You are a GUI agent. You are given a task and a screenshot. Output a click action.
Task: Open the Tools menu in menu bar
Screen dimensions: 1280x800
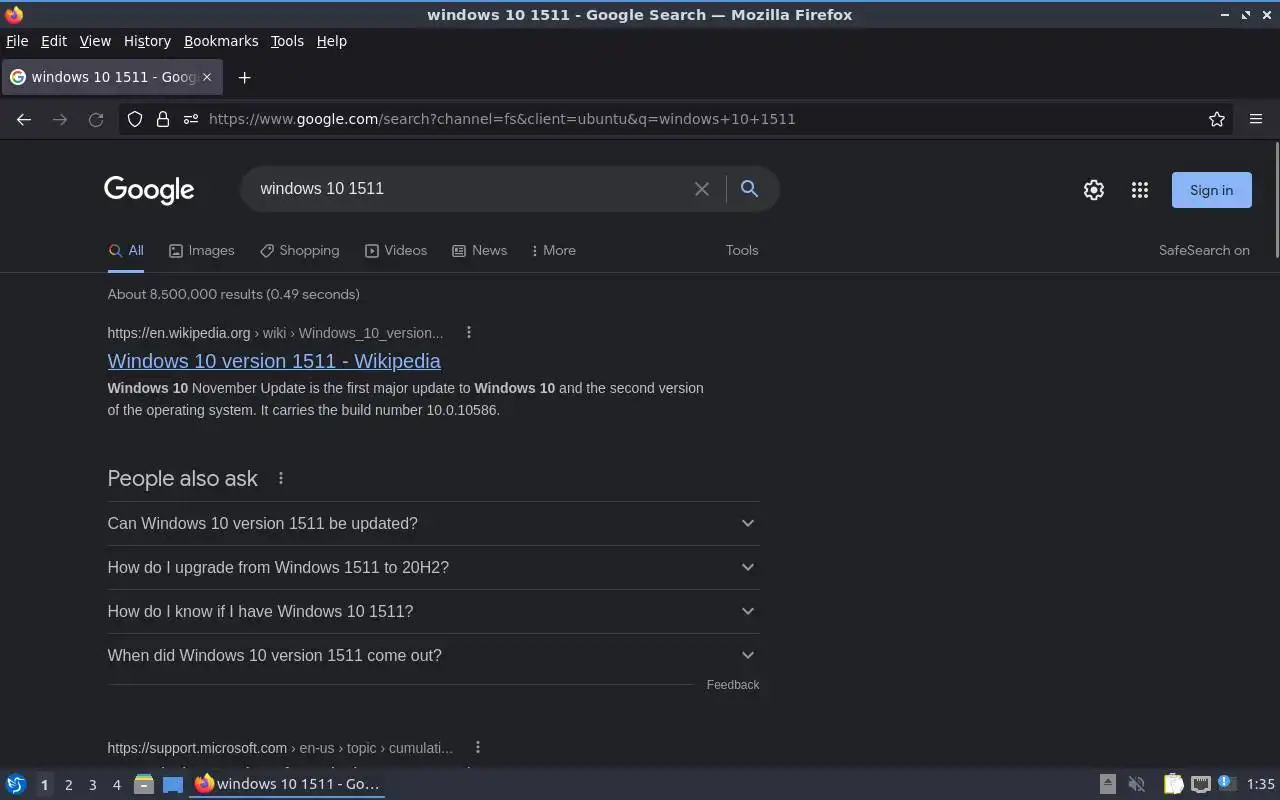[287, 41]
